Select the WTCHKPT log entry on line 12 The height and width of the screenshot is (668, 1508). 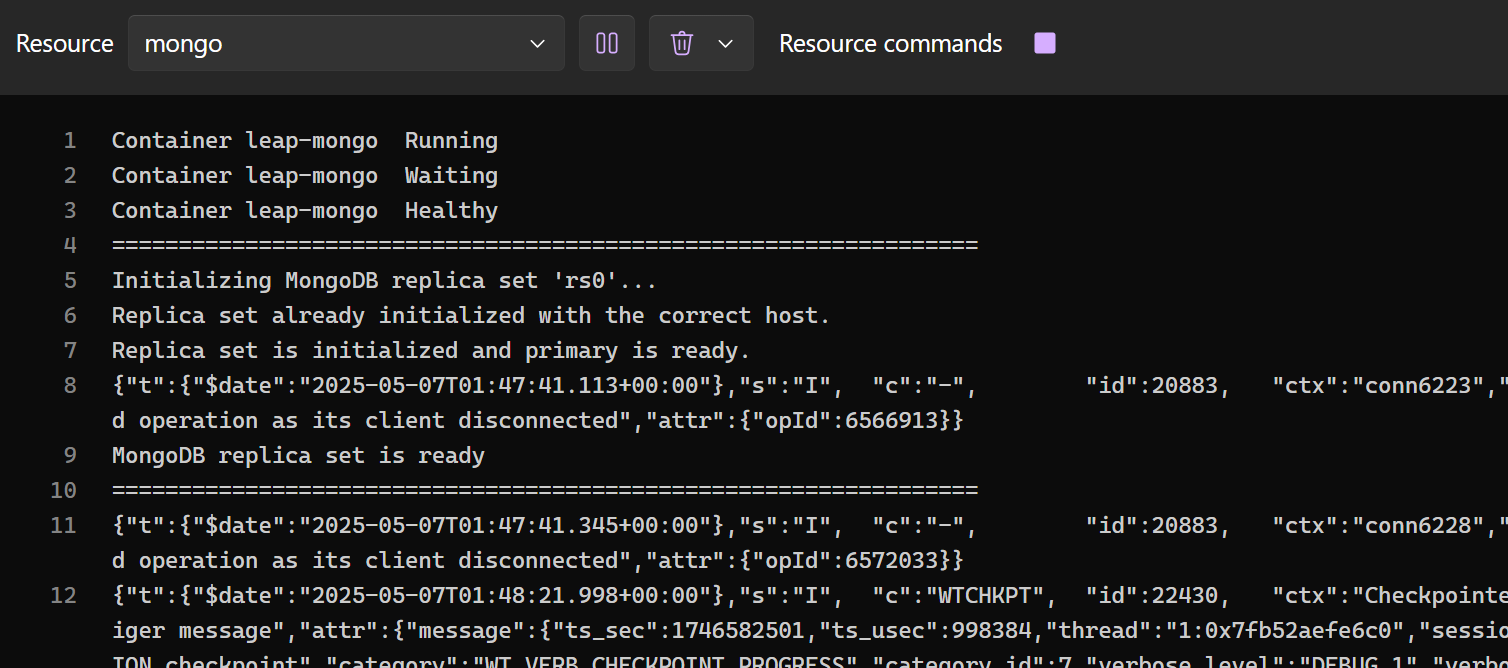pos(810,595)
